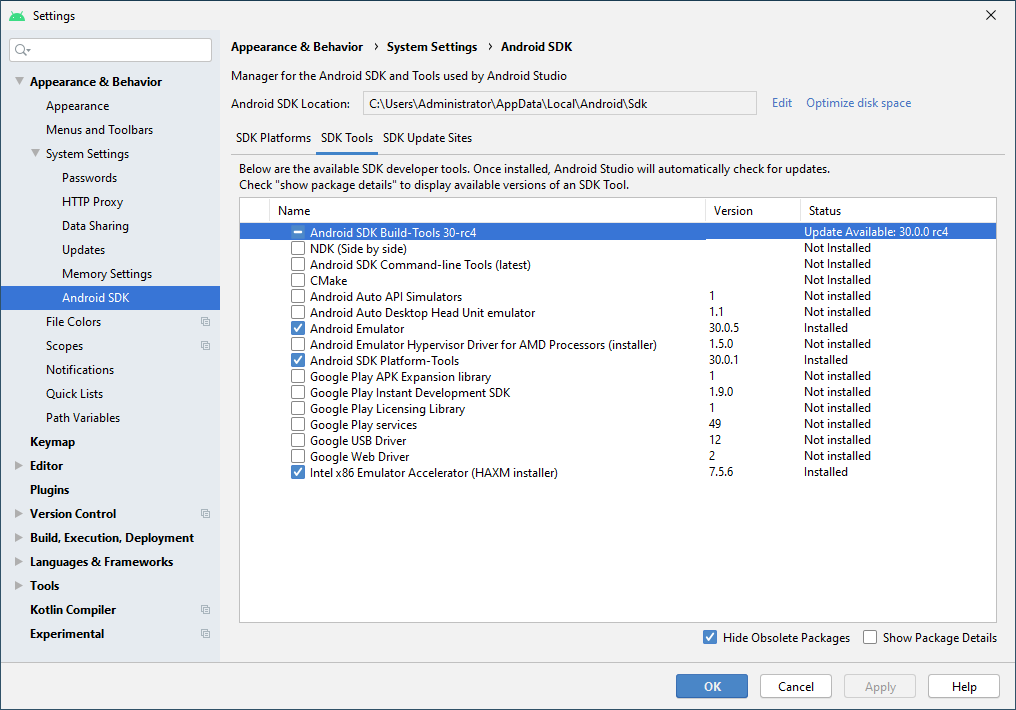Check the Google USB Driver checkbox
The width and height of the screenshot is (1016, 710).
tap(298, 441)
